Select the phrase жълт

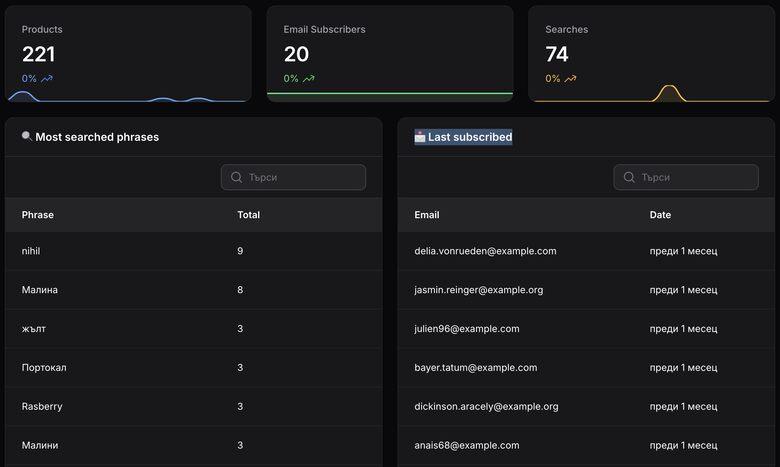click(x=34, y=329)
